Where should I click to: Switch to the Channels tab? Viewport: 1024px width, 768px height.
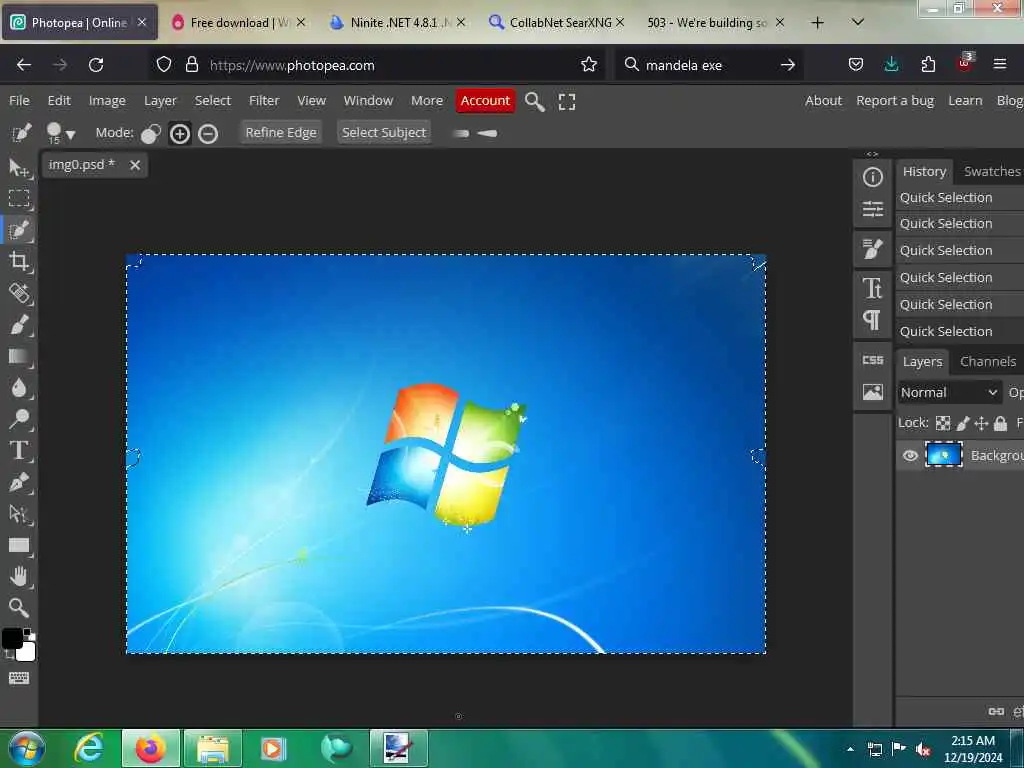pos(987,362)
